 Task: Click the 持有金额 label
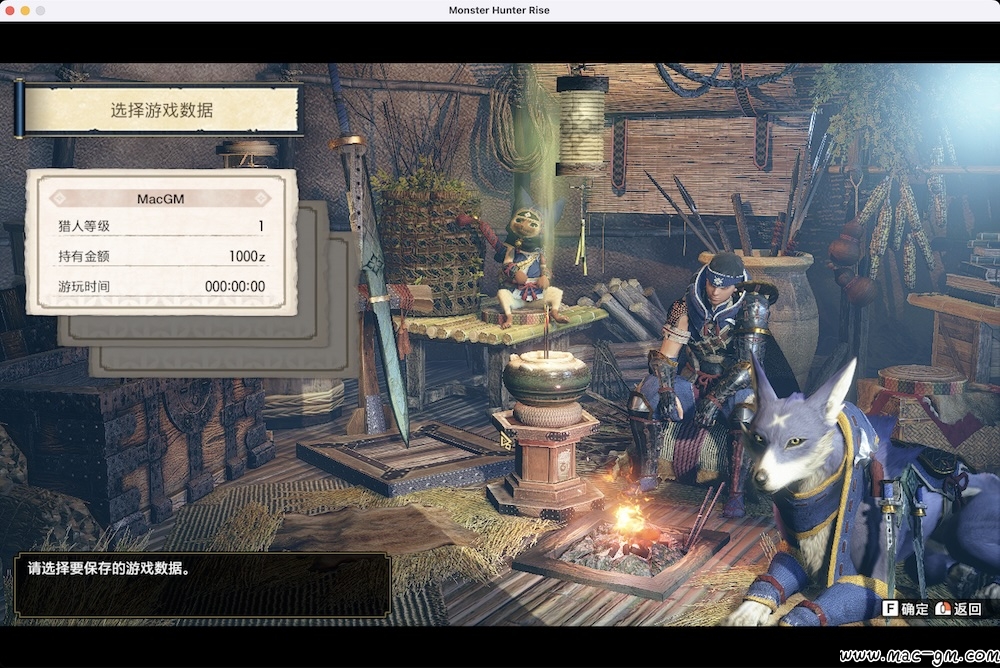tap(84, 256)
